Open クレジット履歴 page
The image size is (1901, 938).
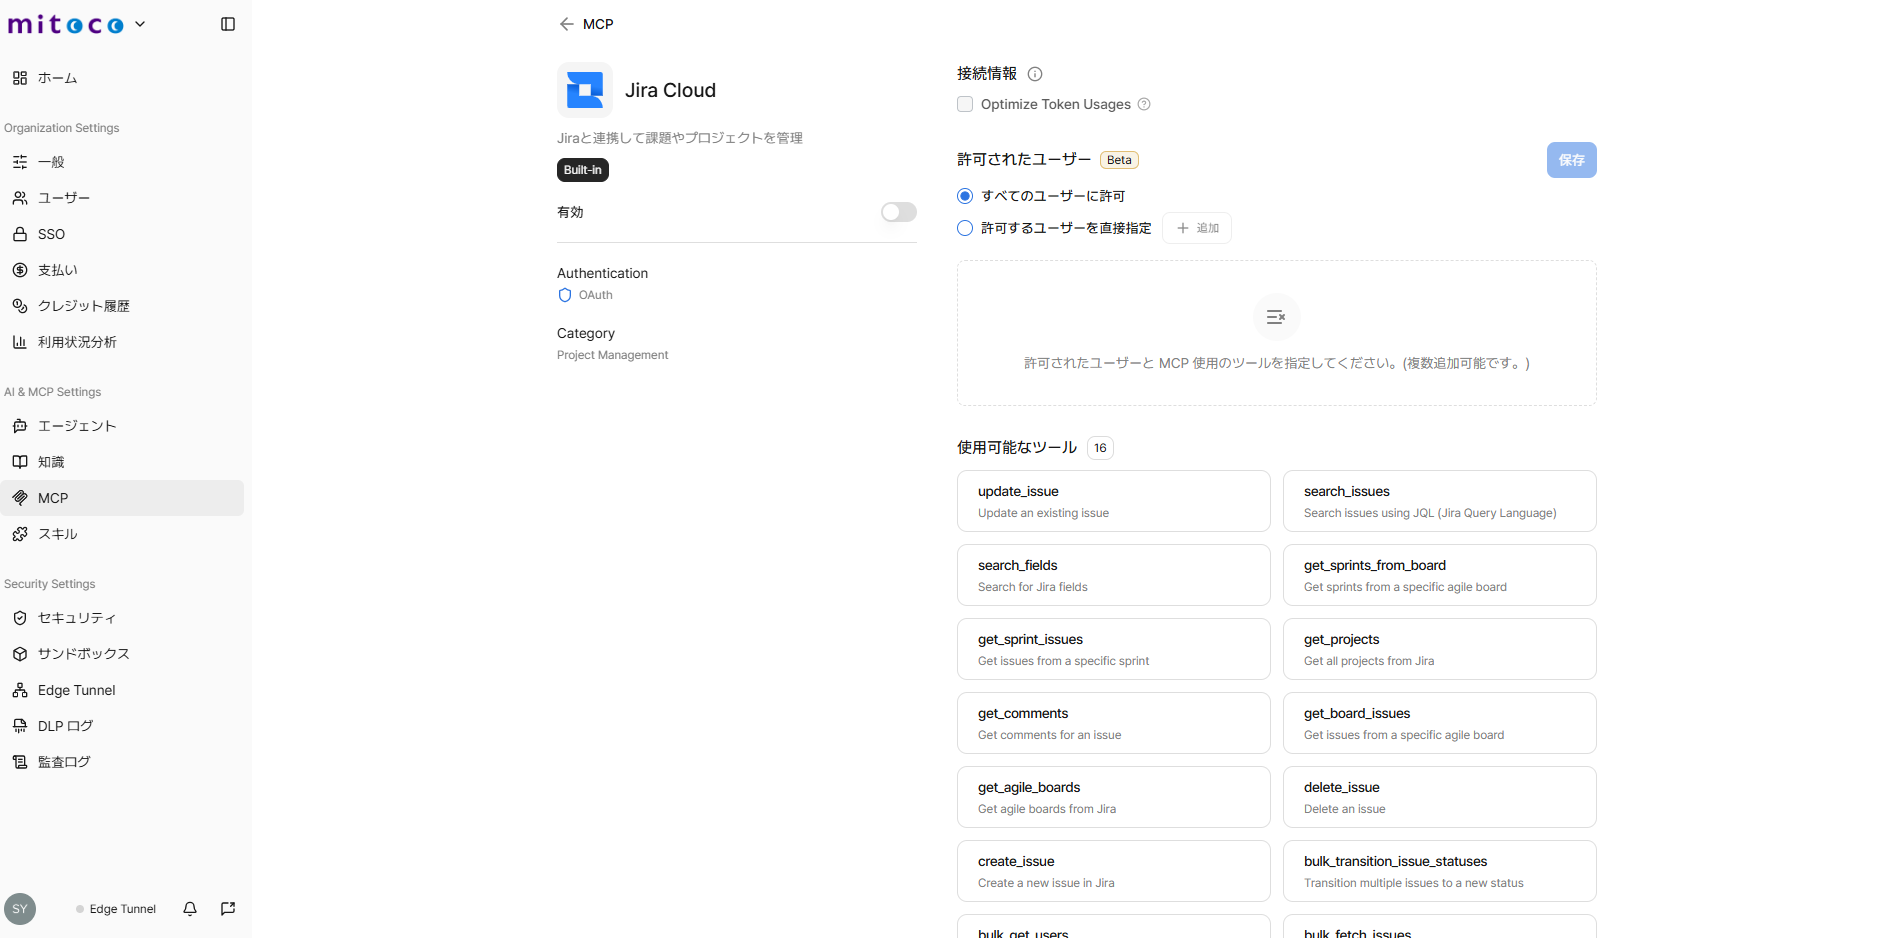[122, 306]
